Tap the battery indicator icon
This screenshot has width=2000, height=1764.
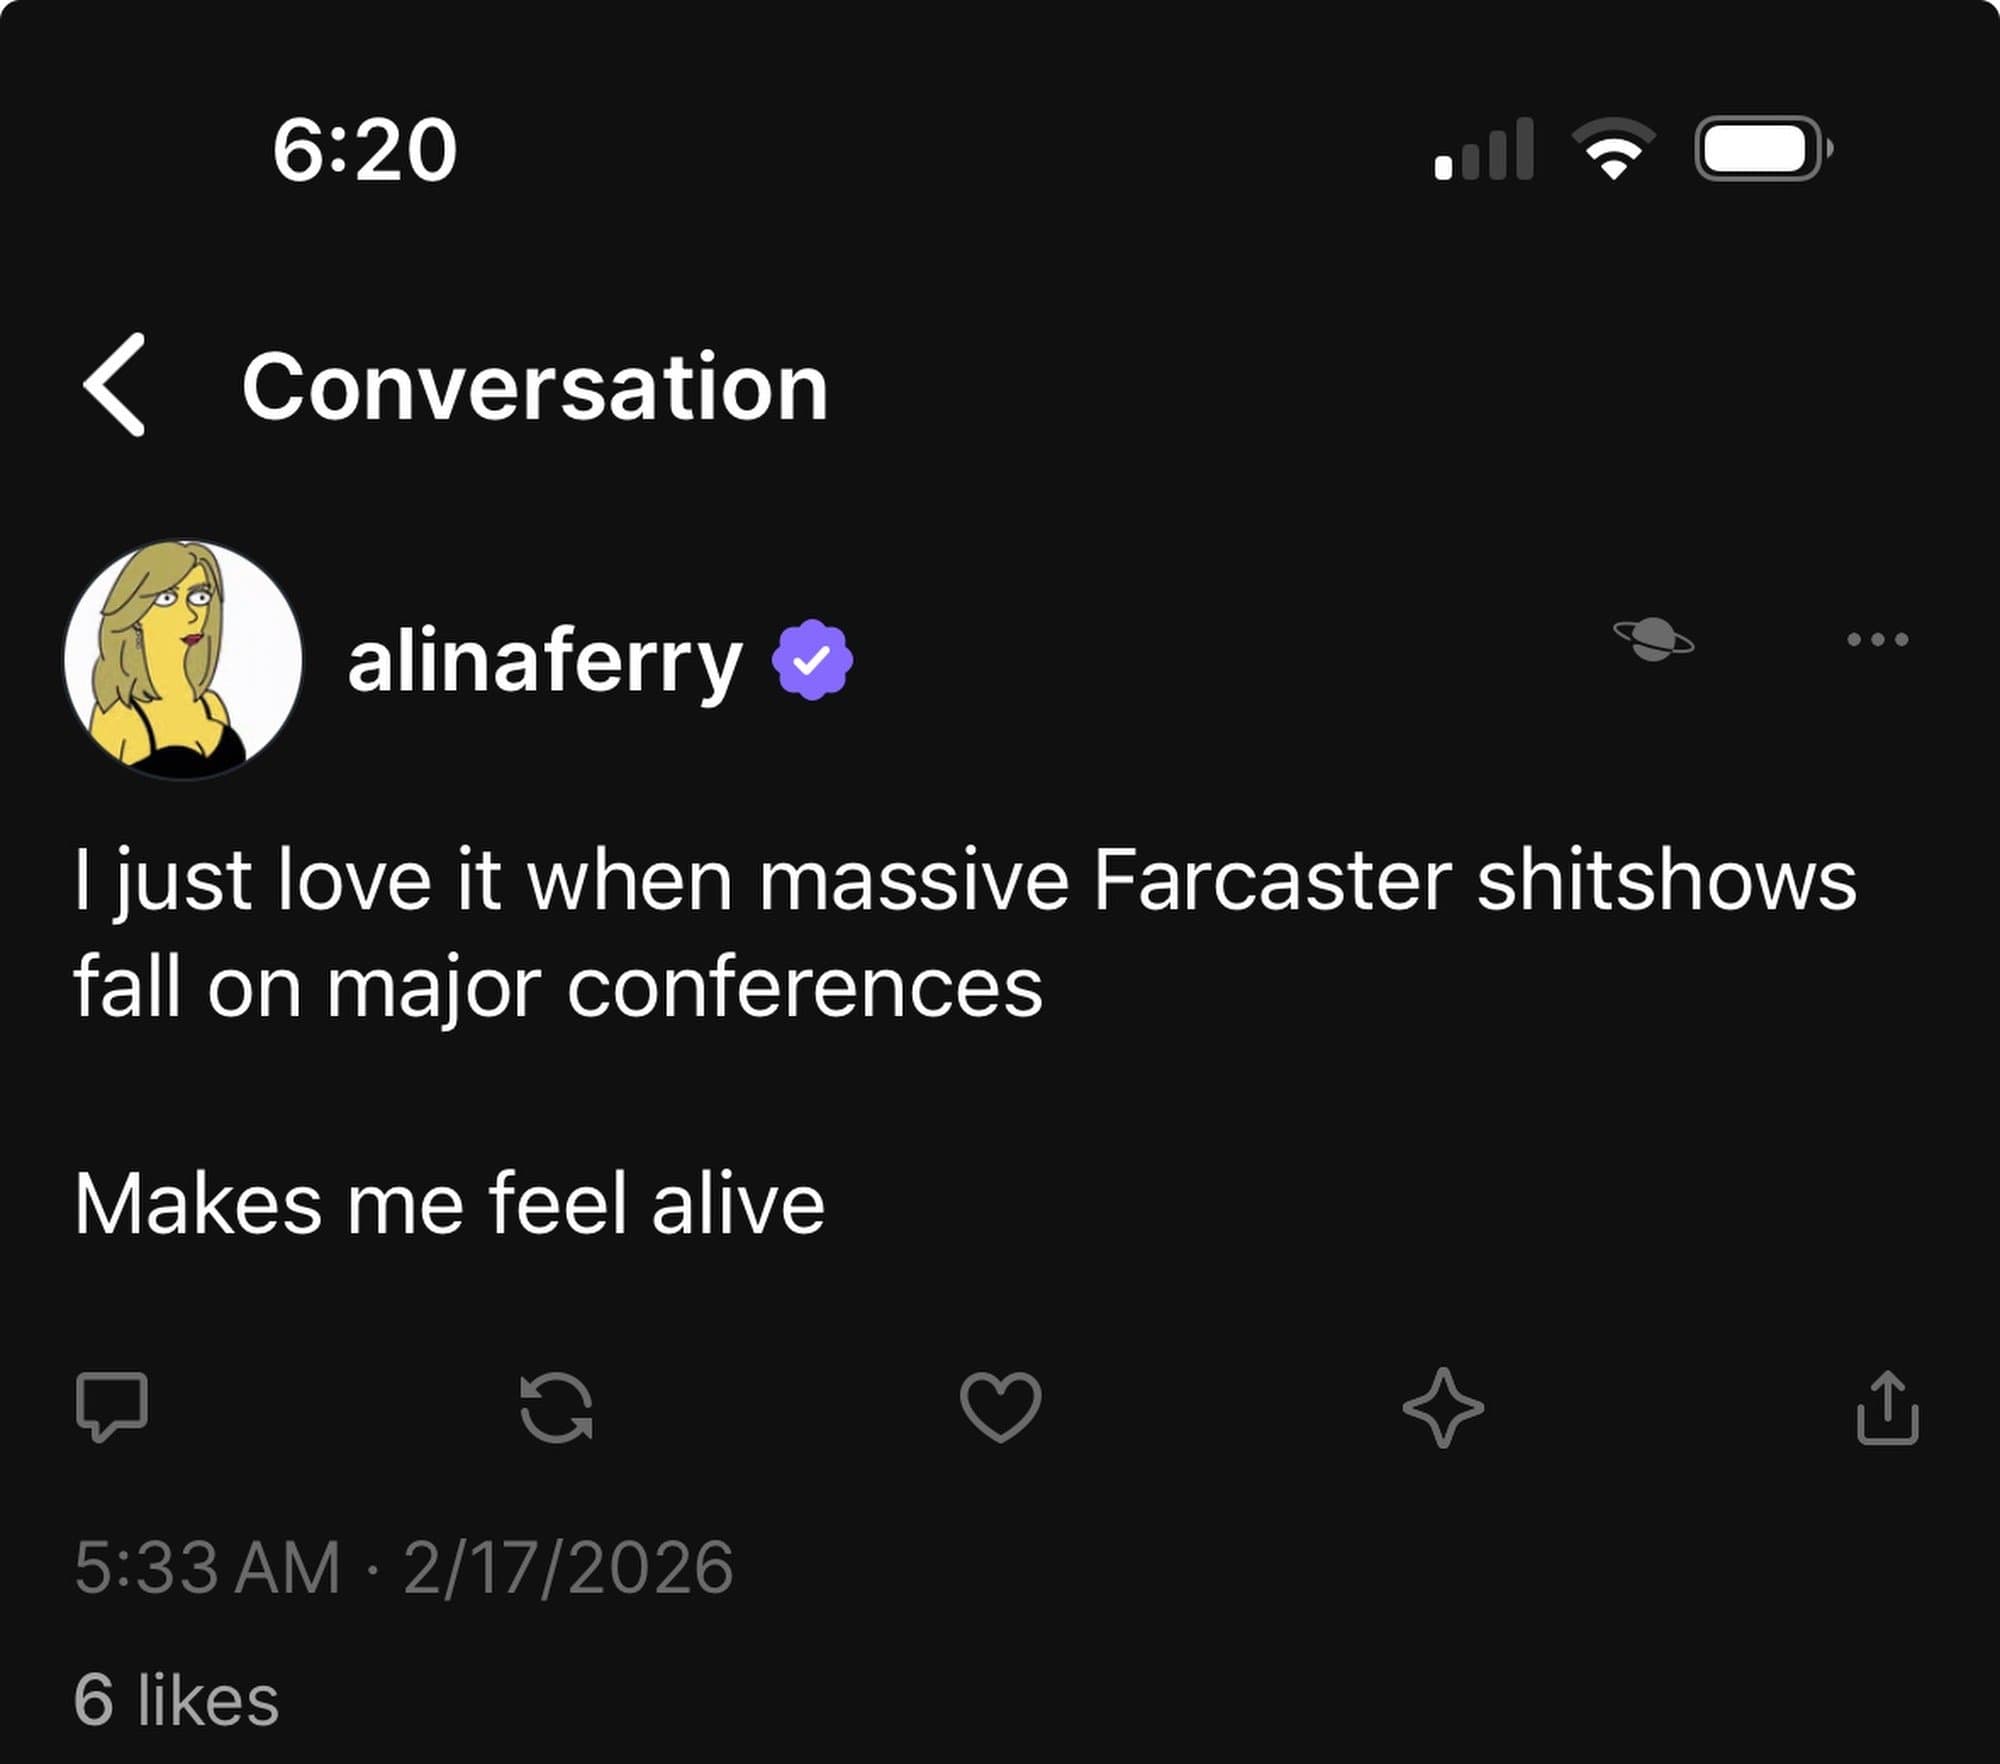(1763, 150)
